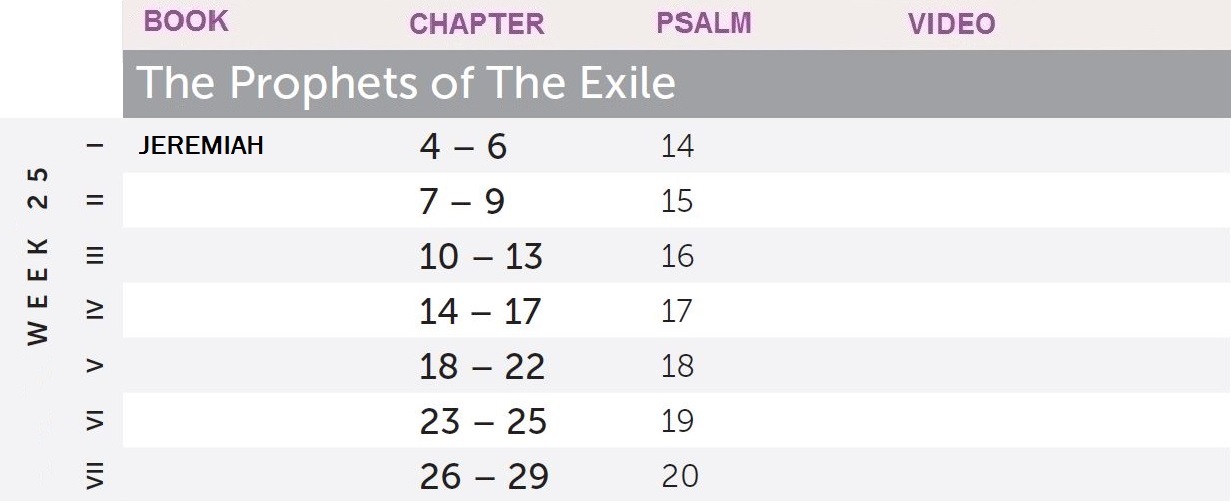Open chapters 14 – 17 reading
Image resolution: width=1231 pixels, height=501 pixels.
pyautogui.click(x=480, y=312)
